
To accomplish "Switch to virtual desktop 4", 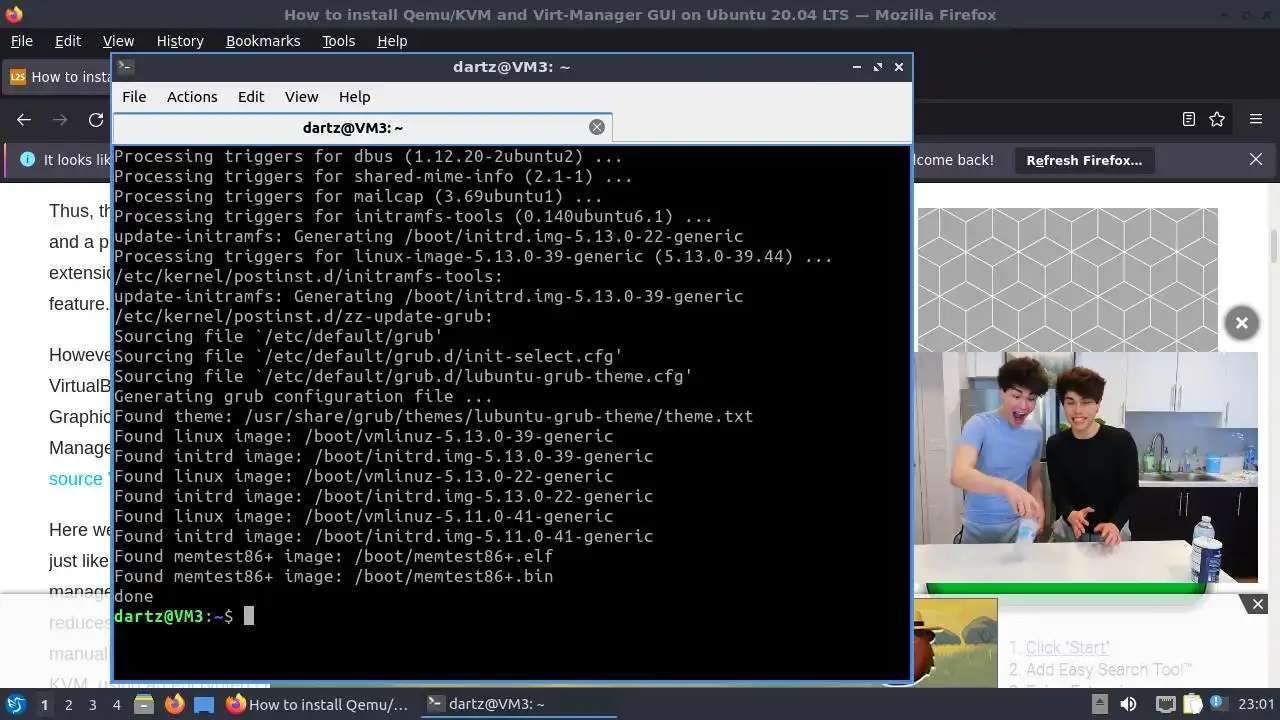I will point(116,704).
